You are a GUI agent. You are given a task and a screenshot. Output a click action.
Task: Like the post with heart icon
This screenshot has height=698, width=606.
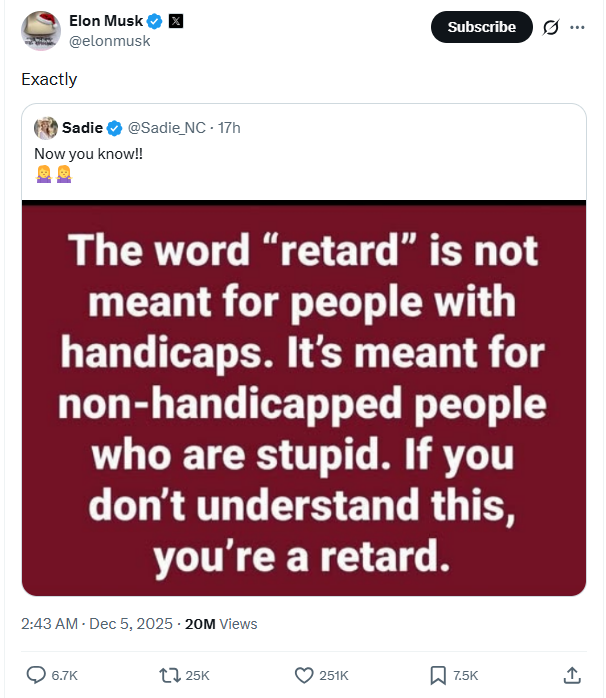point(304,675)
